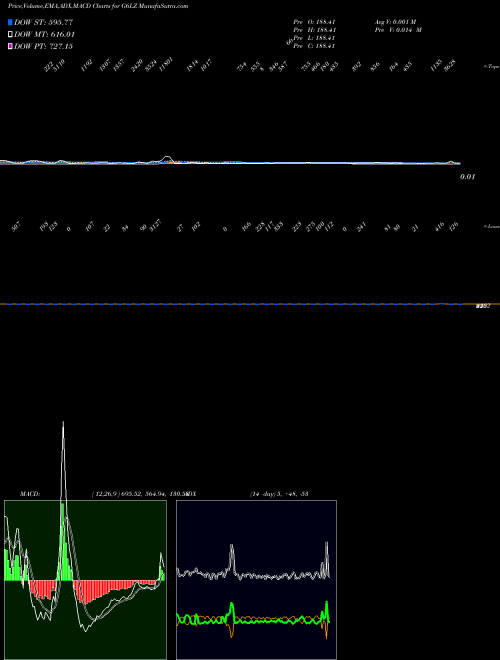This screenshot has width=500, height=660.
Task: Click the blue DOW ST legend swatch
Action: (10, 22)
